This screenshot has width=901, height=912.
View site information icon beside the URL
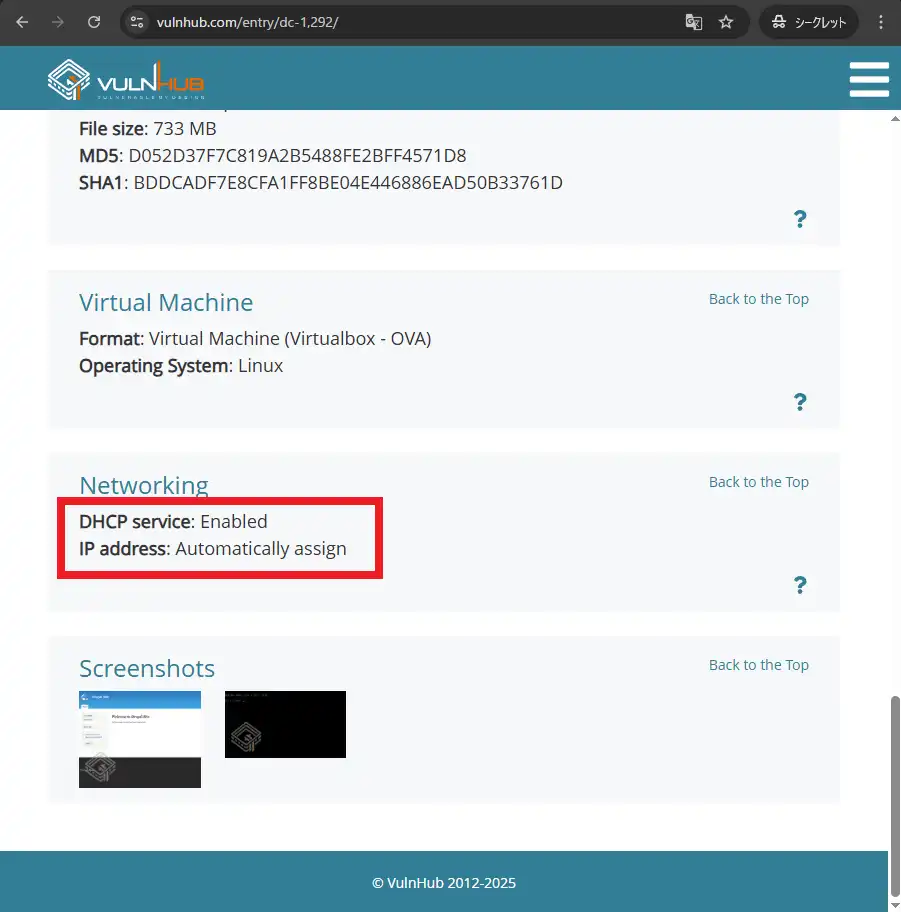click(137, 22)
